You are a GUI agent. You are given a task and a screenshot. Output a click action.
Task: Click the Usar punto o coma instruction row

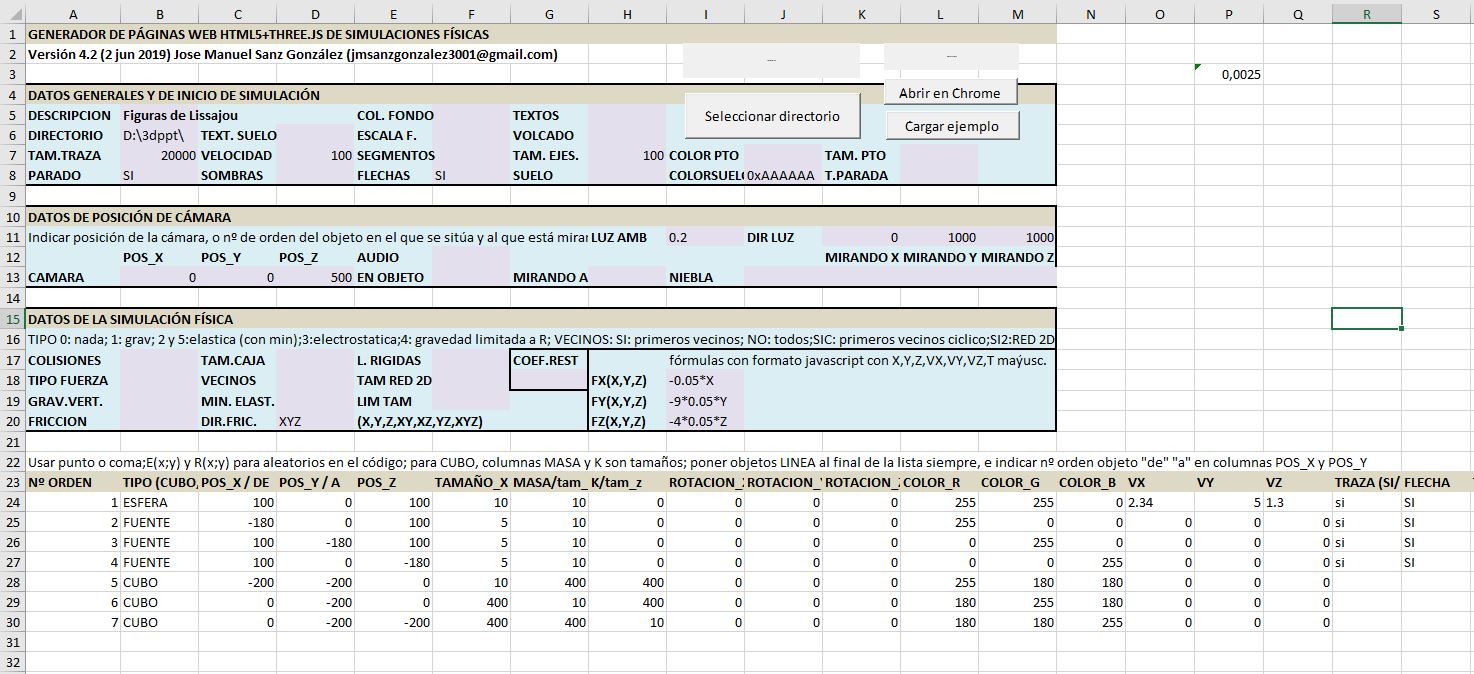coord(697,462)
